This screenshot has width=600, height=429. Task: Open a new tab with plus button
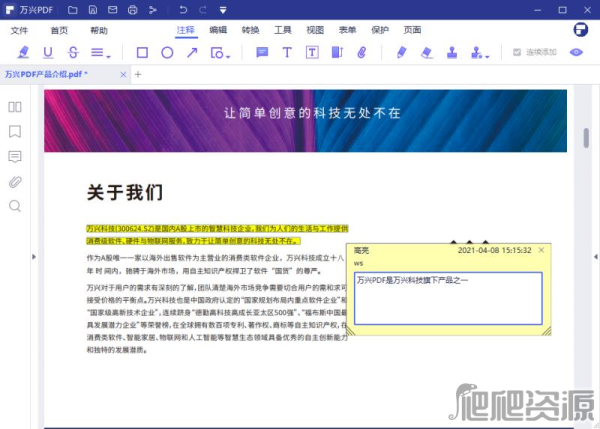[138, 75]
